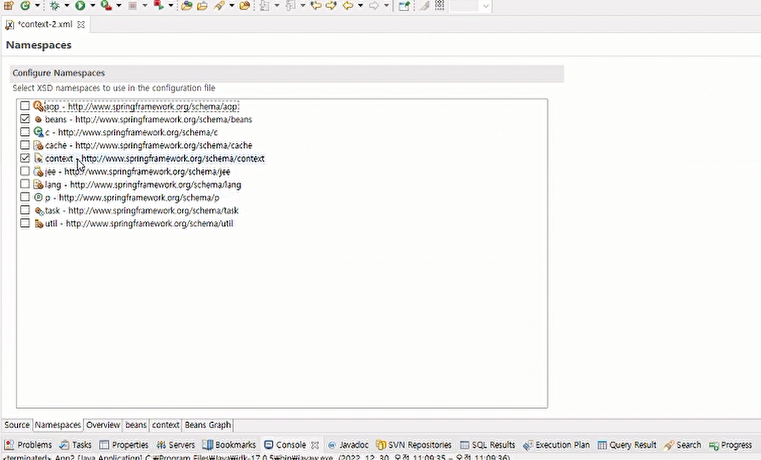The image size is (761, 460).
Task: Click the Execution Plan view icon
Action: (x=528, y=445)
